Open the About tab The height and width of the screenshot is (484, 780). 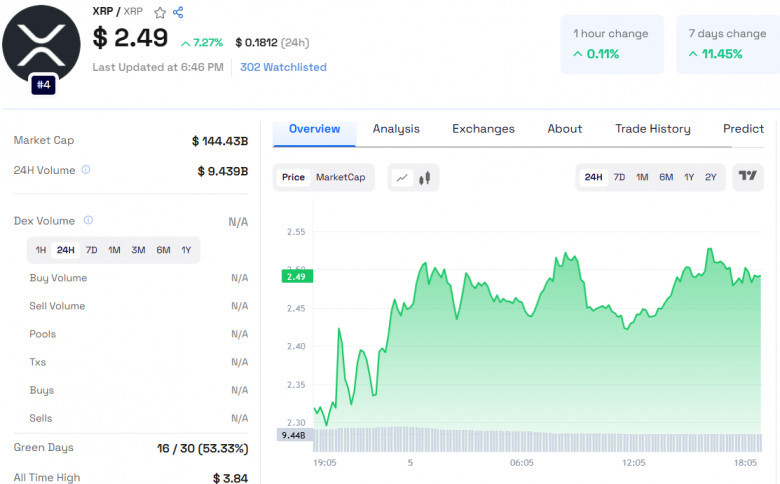click(565, 129)
